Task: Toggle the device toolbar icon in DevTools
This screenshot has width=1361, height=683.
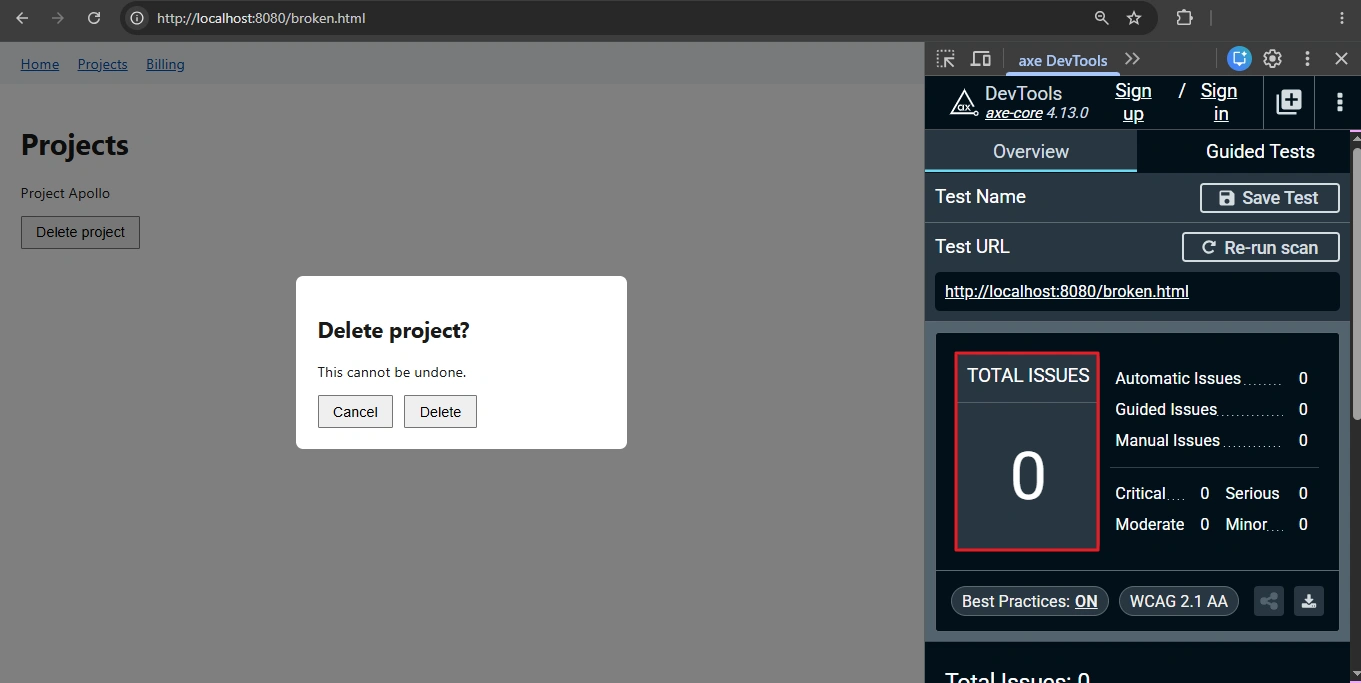Action: (x=981, y=59)
